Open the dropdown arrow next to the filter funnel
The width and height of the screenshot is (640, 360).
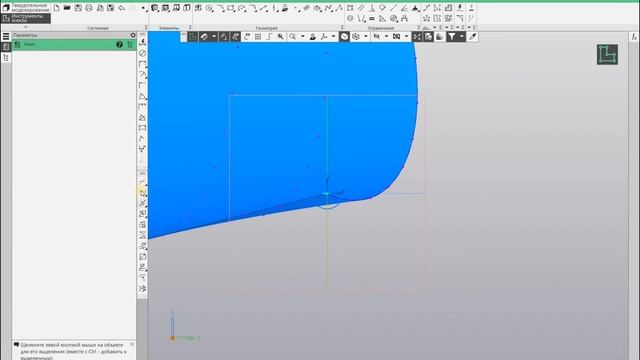click(x=462, y=37)
